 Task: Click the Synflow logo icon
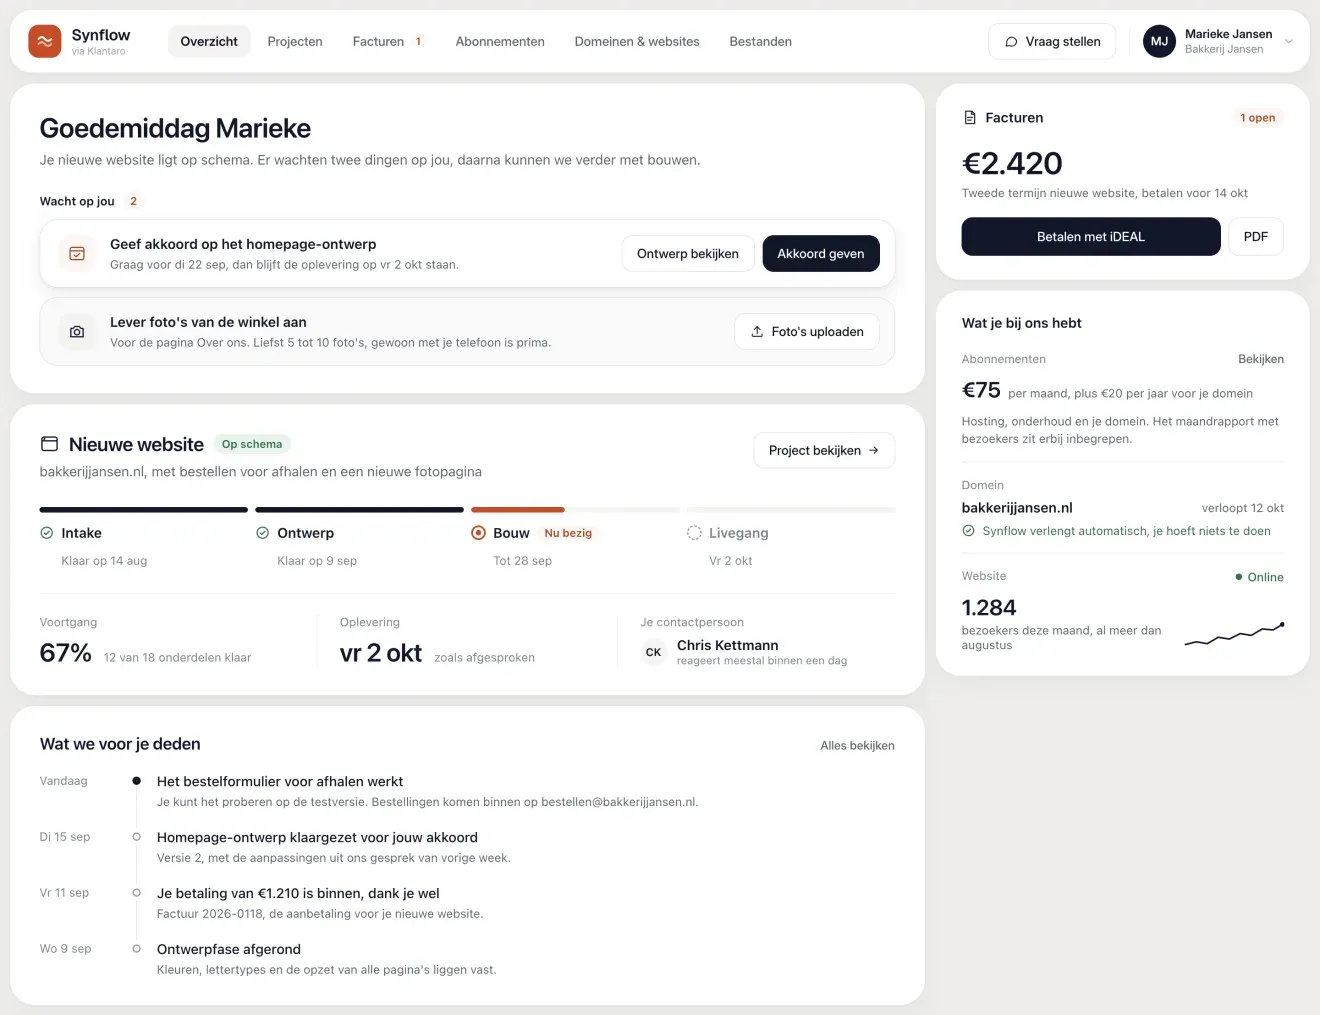[x=45, y=41]
